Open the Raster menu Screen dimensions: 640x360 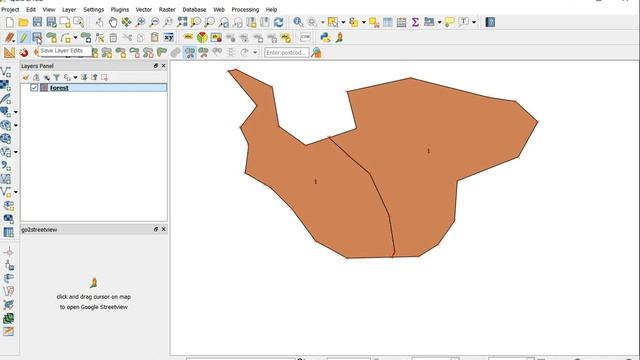pyautogui.click(x=167, y=9)
